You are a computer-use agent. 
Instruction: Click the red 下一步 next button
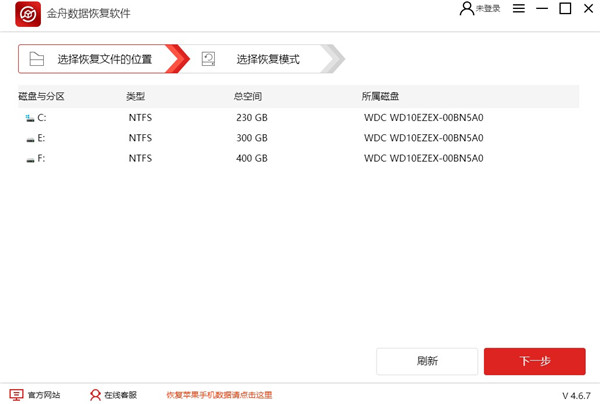[x=534, y=361]
